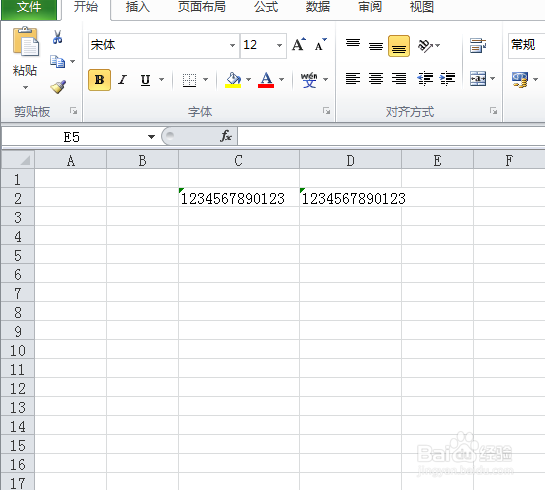Decrease indent
This screenshot has height=490, width=545.
coord(425,79)
